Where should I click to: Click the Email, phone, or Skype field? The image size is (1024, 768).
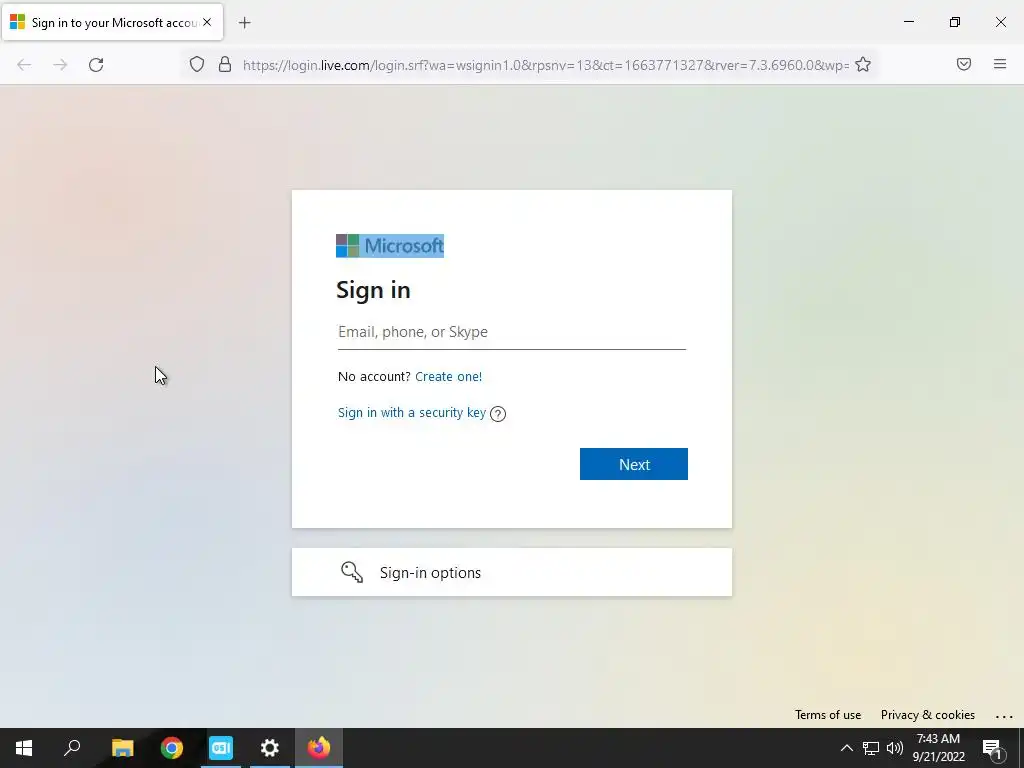tap(511, 332)
